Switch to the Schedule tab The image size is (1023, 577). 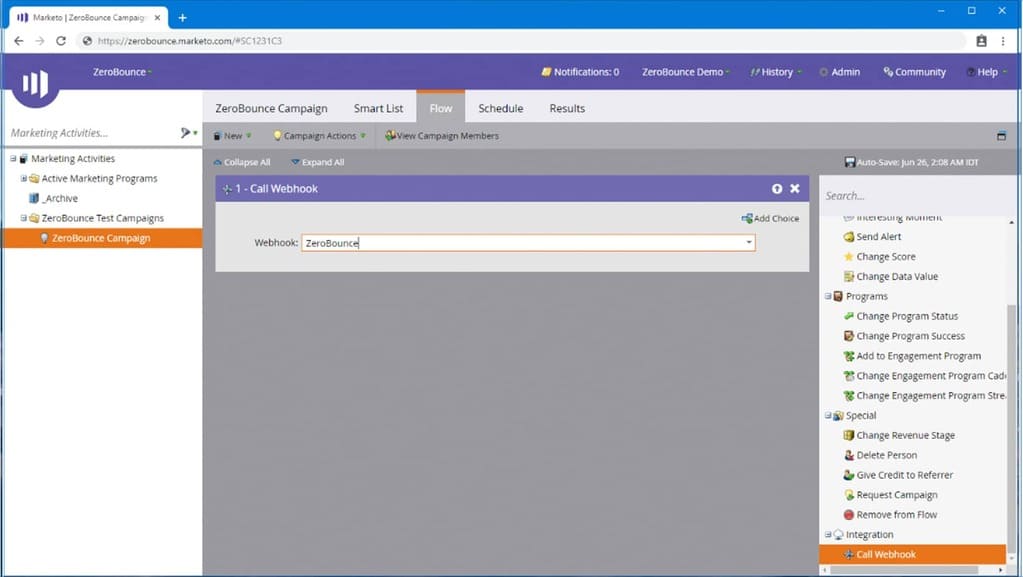coord(500,108)
